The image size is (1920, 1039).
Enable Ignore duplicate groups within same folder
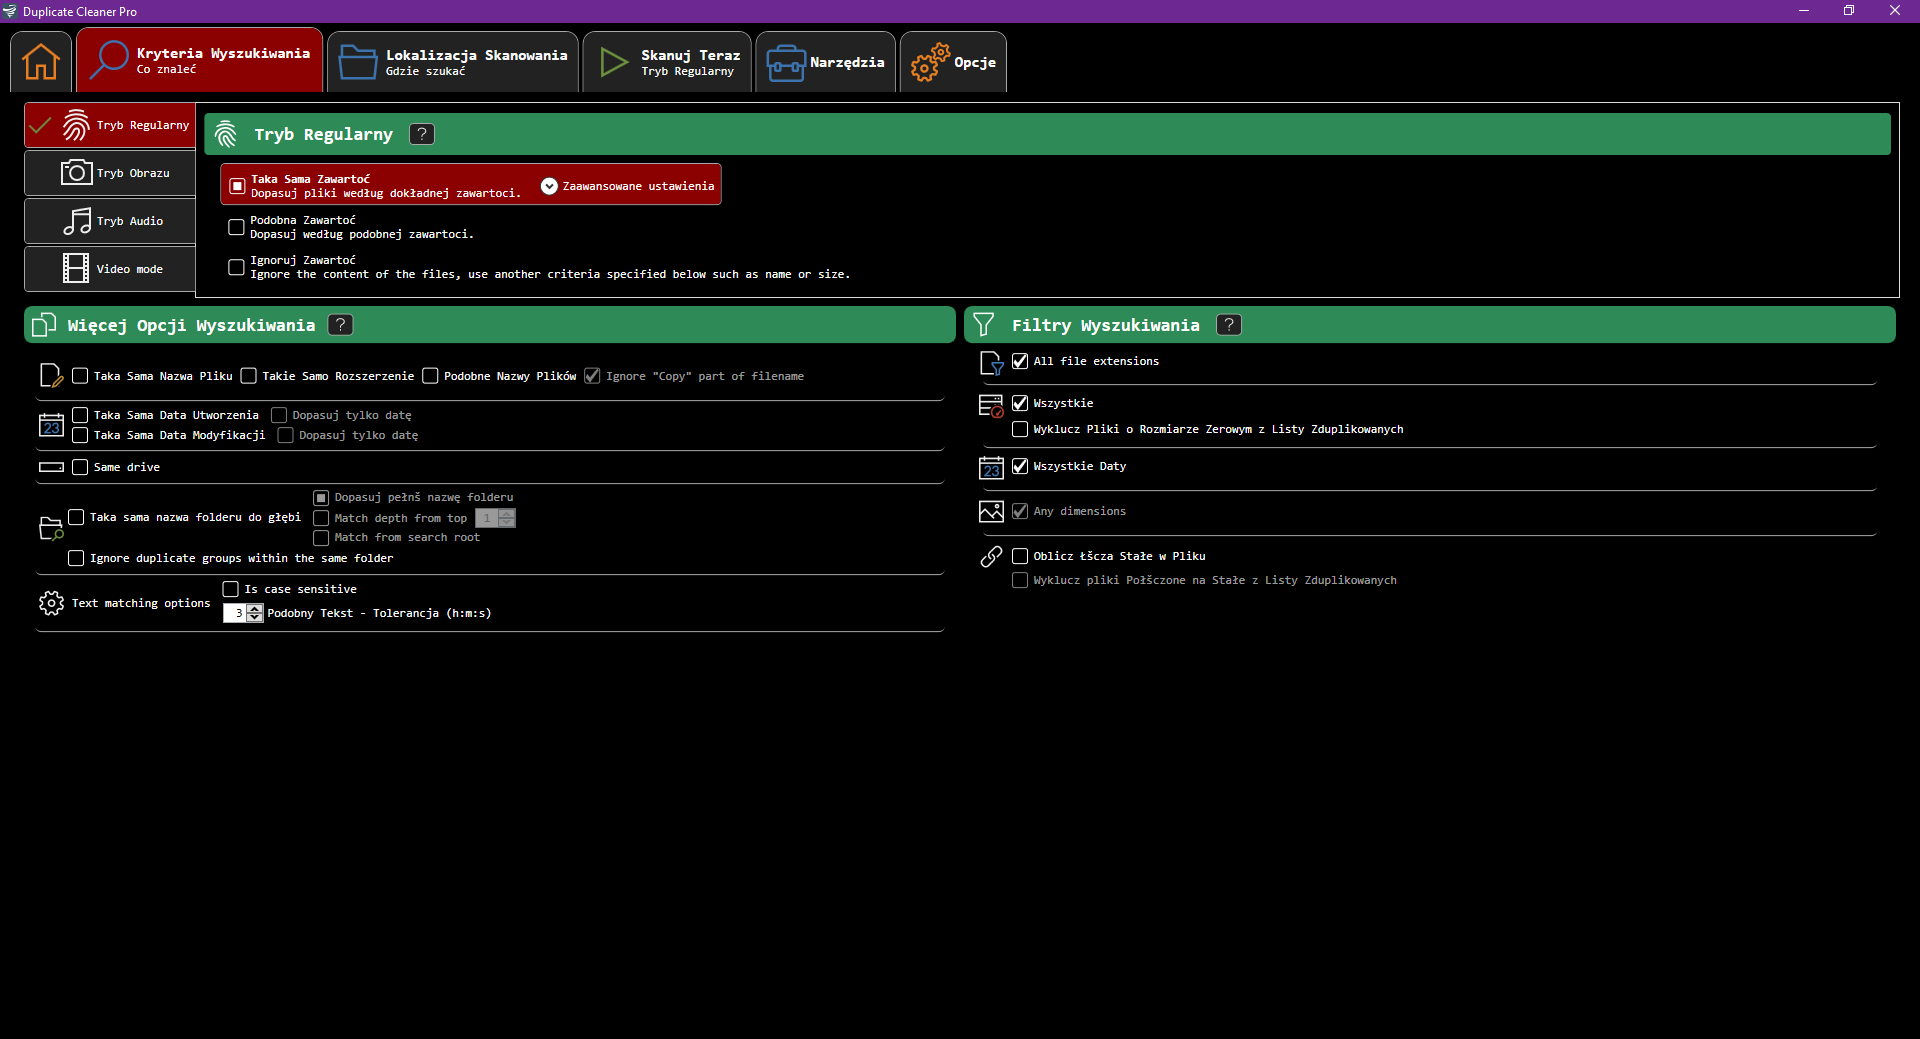[76, 558]
